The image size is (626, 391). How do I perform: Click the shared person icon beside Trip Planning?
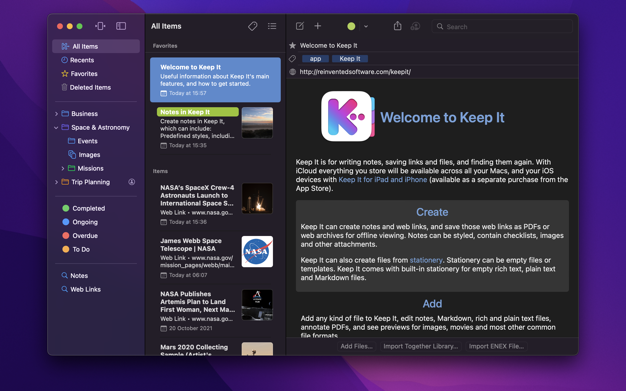(131, 182)
